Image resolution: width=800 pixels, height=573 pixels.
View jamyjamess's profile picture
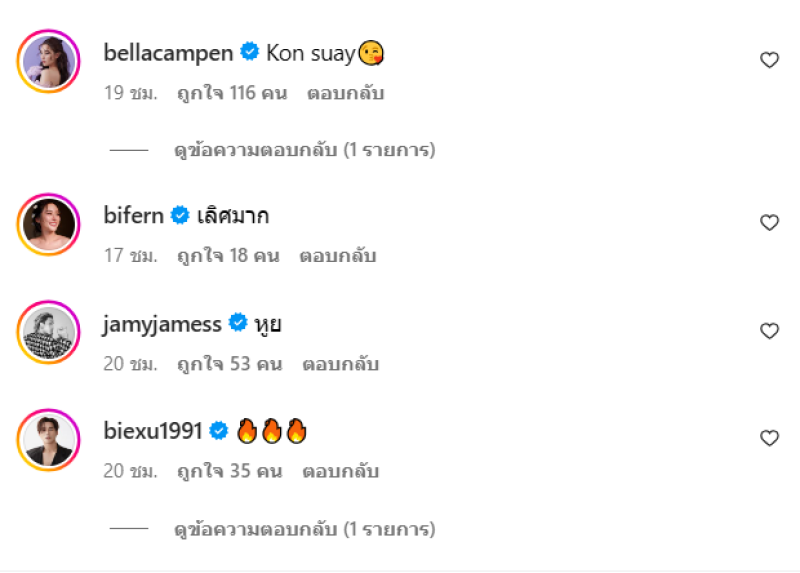[48, 332]
